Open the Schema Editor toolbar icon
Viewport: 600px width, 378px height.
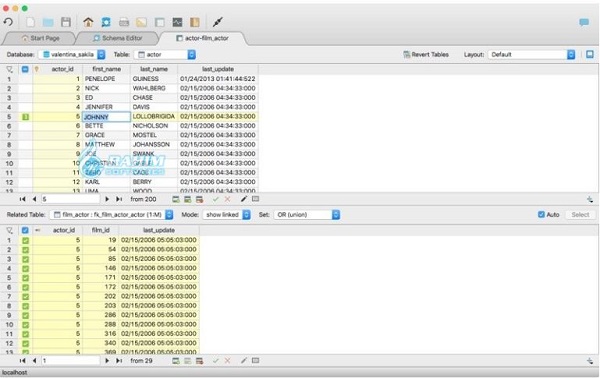pos(106,22)
